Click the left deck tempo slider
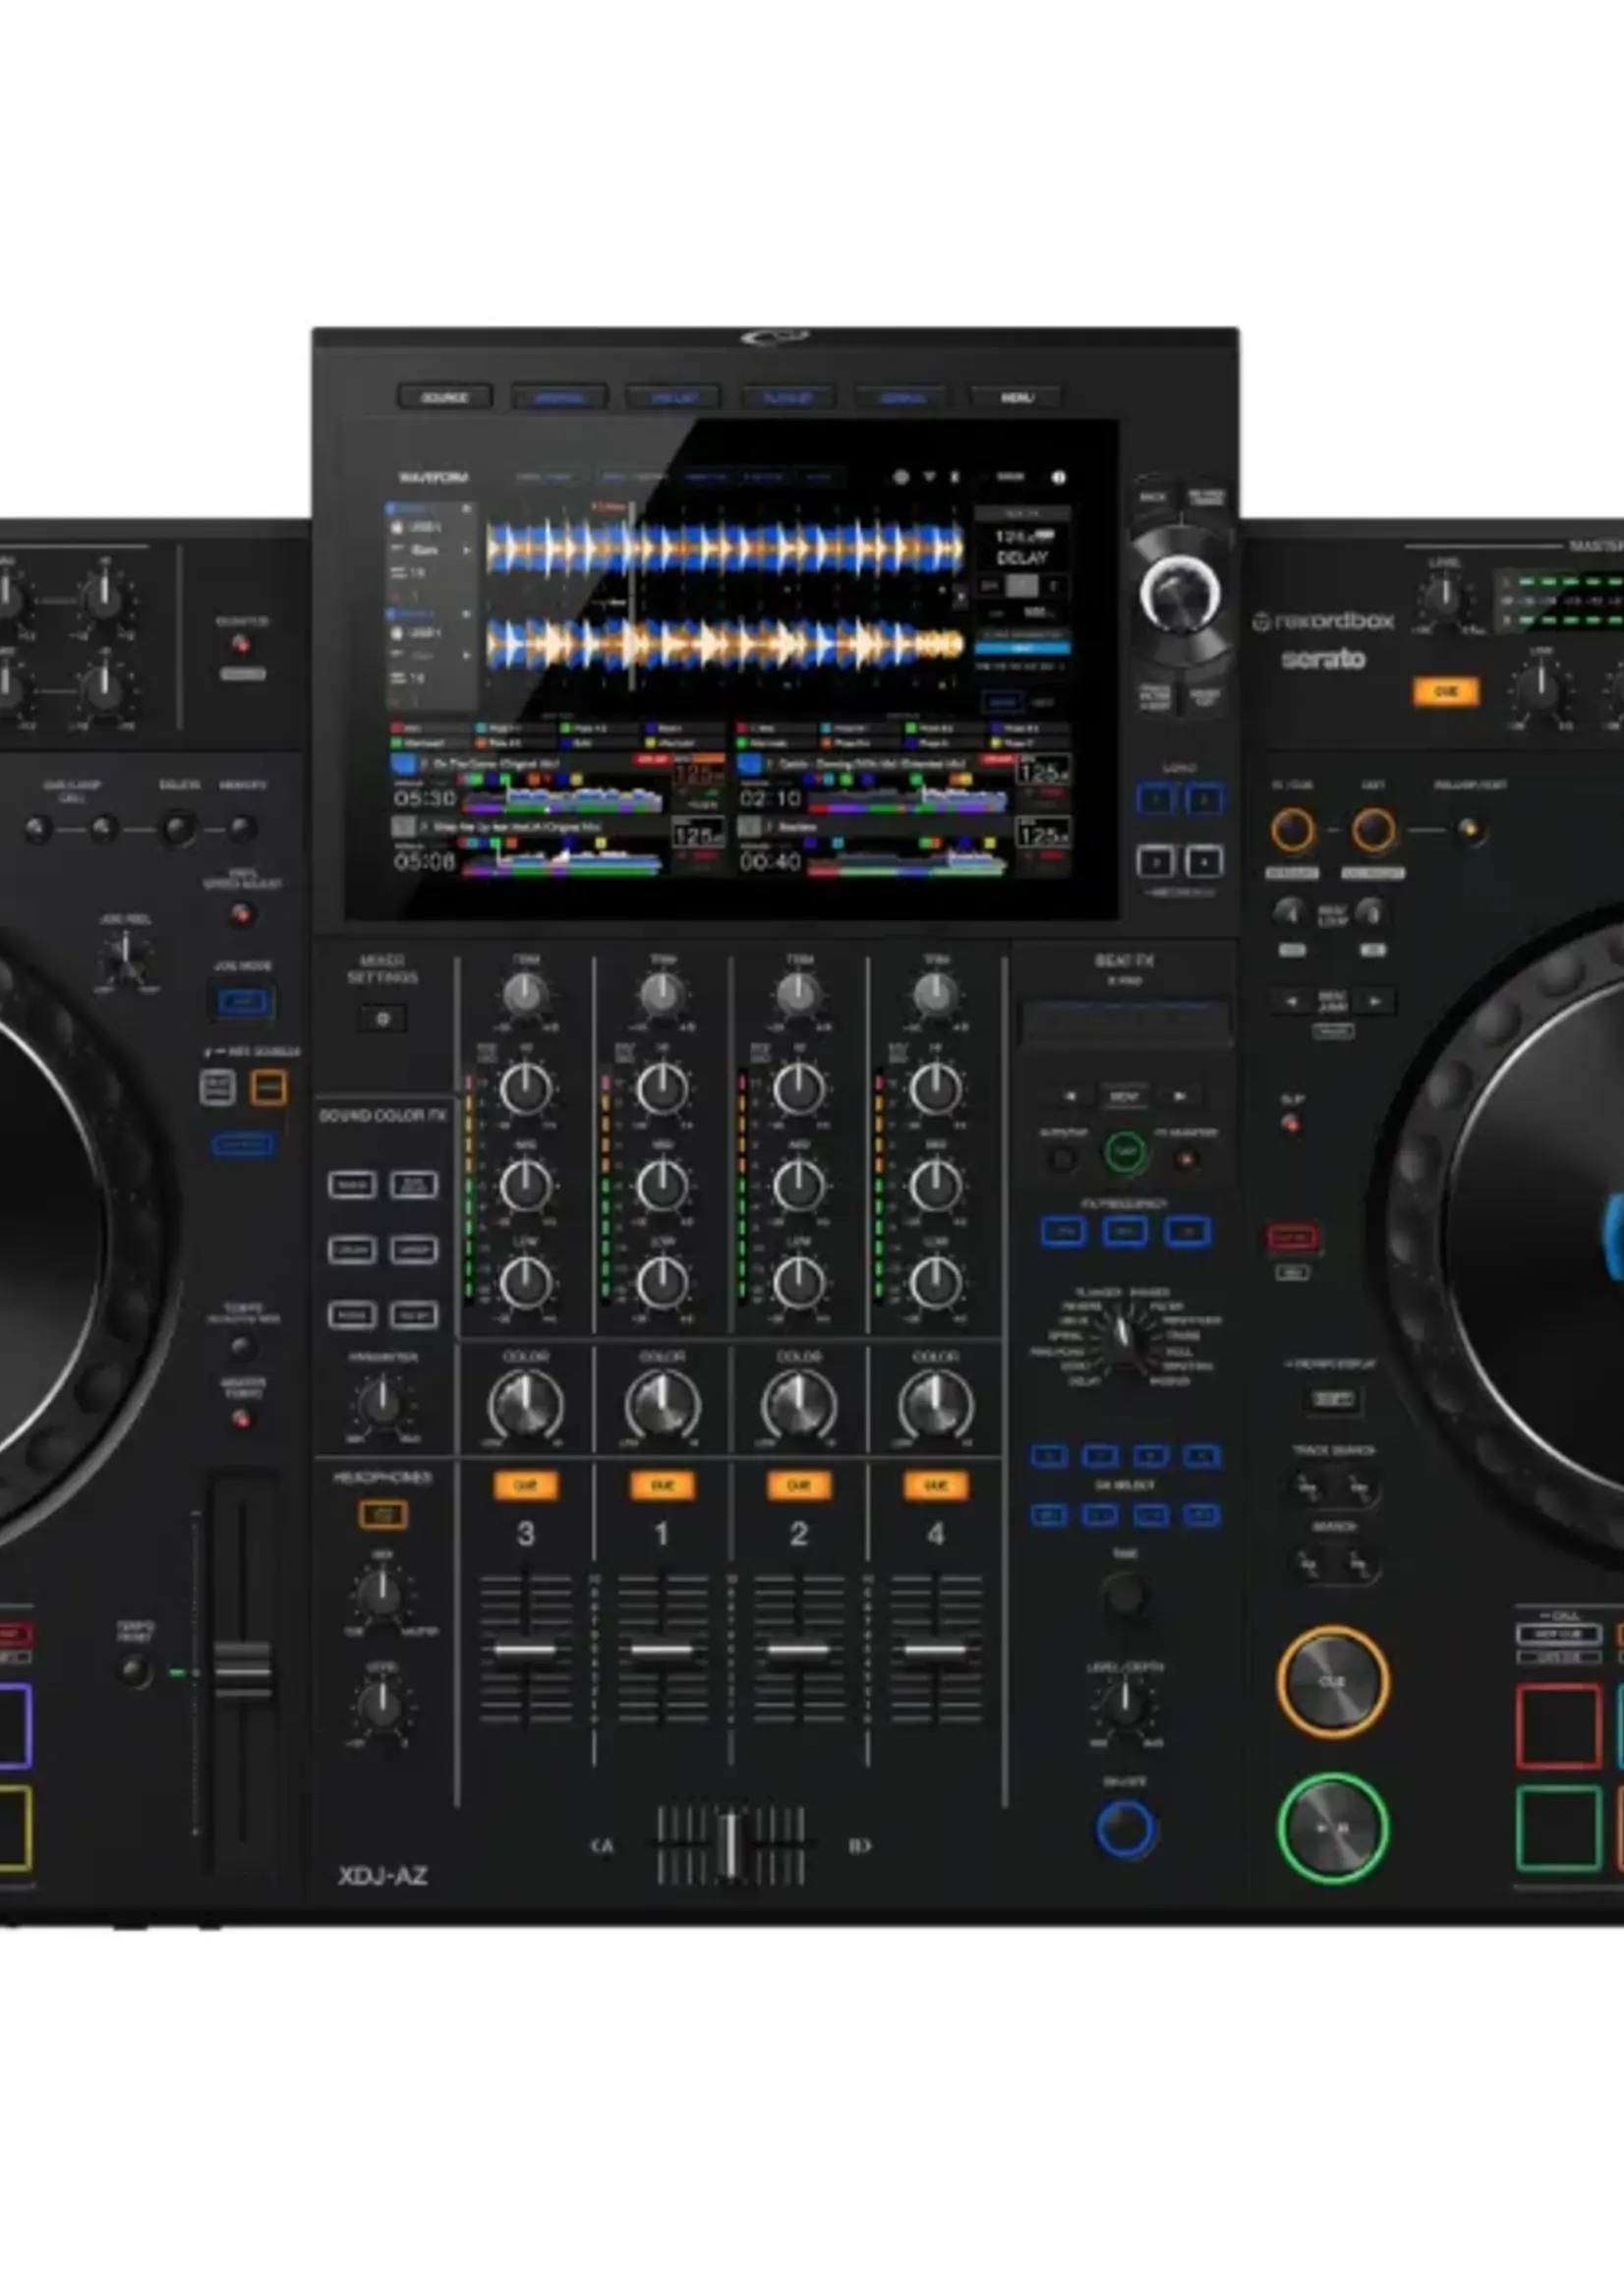This screenshot has width=1624, height=2274. (x=242, y=1669)
